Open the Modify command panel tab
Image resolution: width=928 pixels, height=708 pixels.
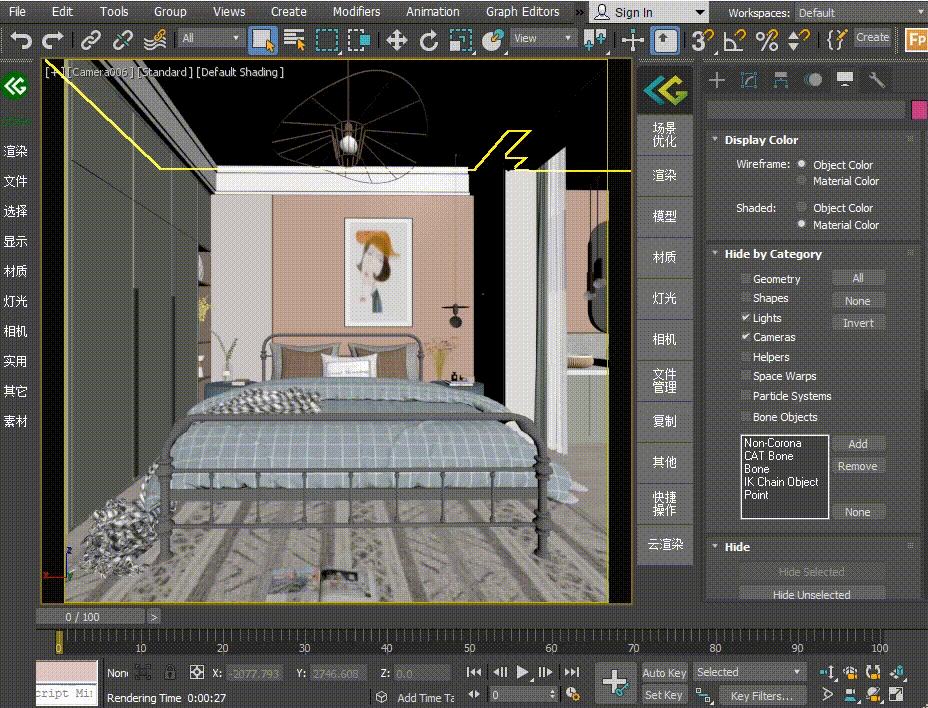coord(748,81)
